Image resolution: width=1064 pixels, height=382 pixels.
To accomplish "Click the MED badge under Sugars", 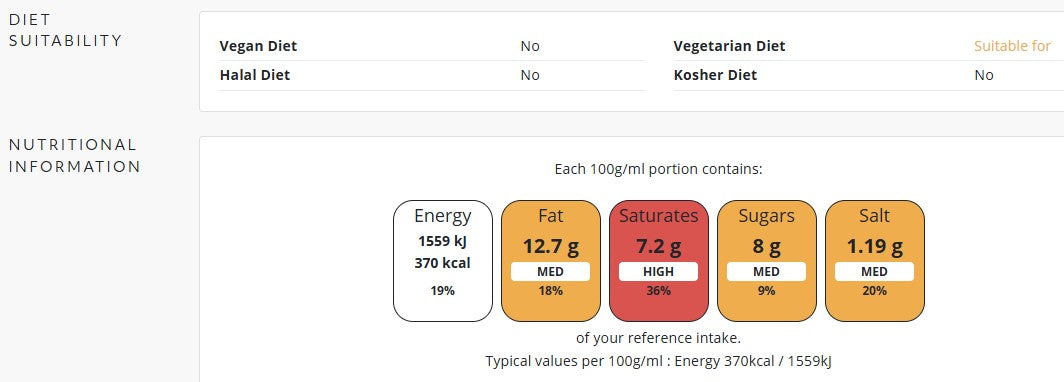I will click(x=766, y=271).
